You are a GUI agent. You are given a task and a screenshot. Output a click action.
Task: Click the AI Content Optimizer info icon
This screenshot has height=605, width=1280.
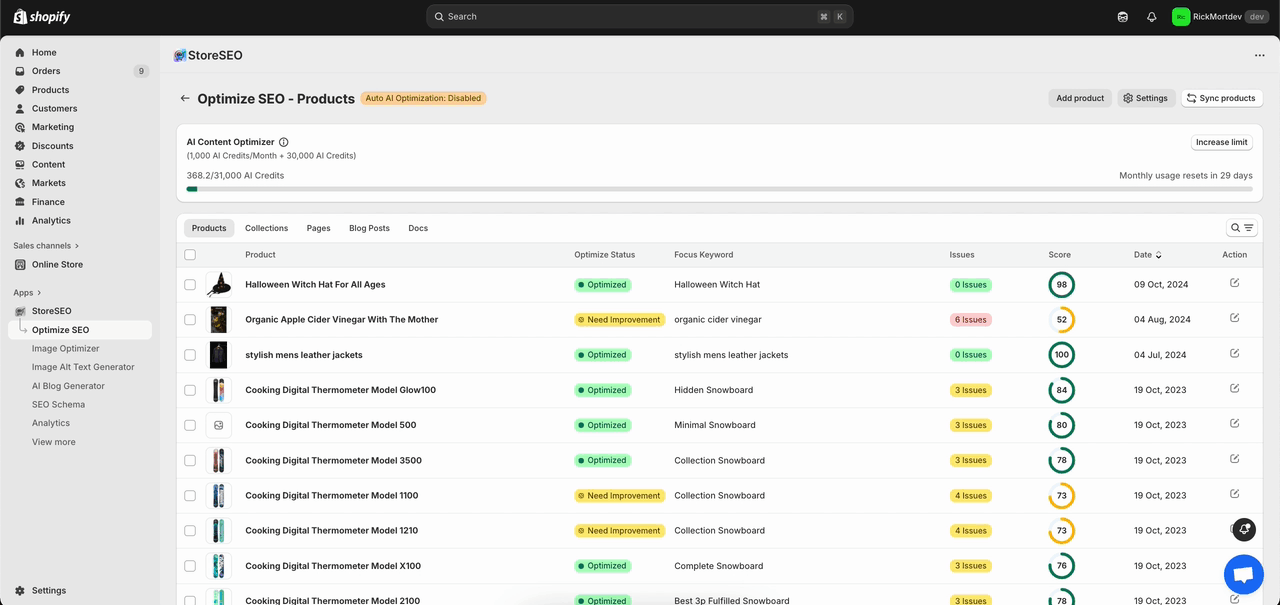tap(284, 142)
